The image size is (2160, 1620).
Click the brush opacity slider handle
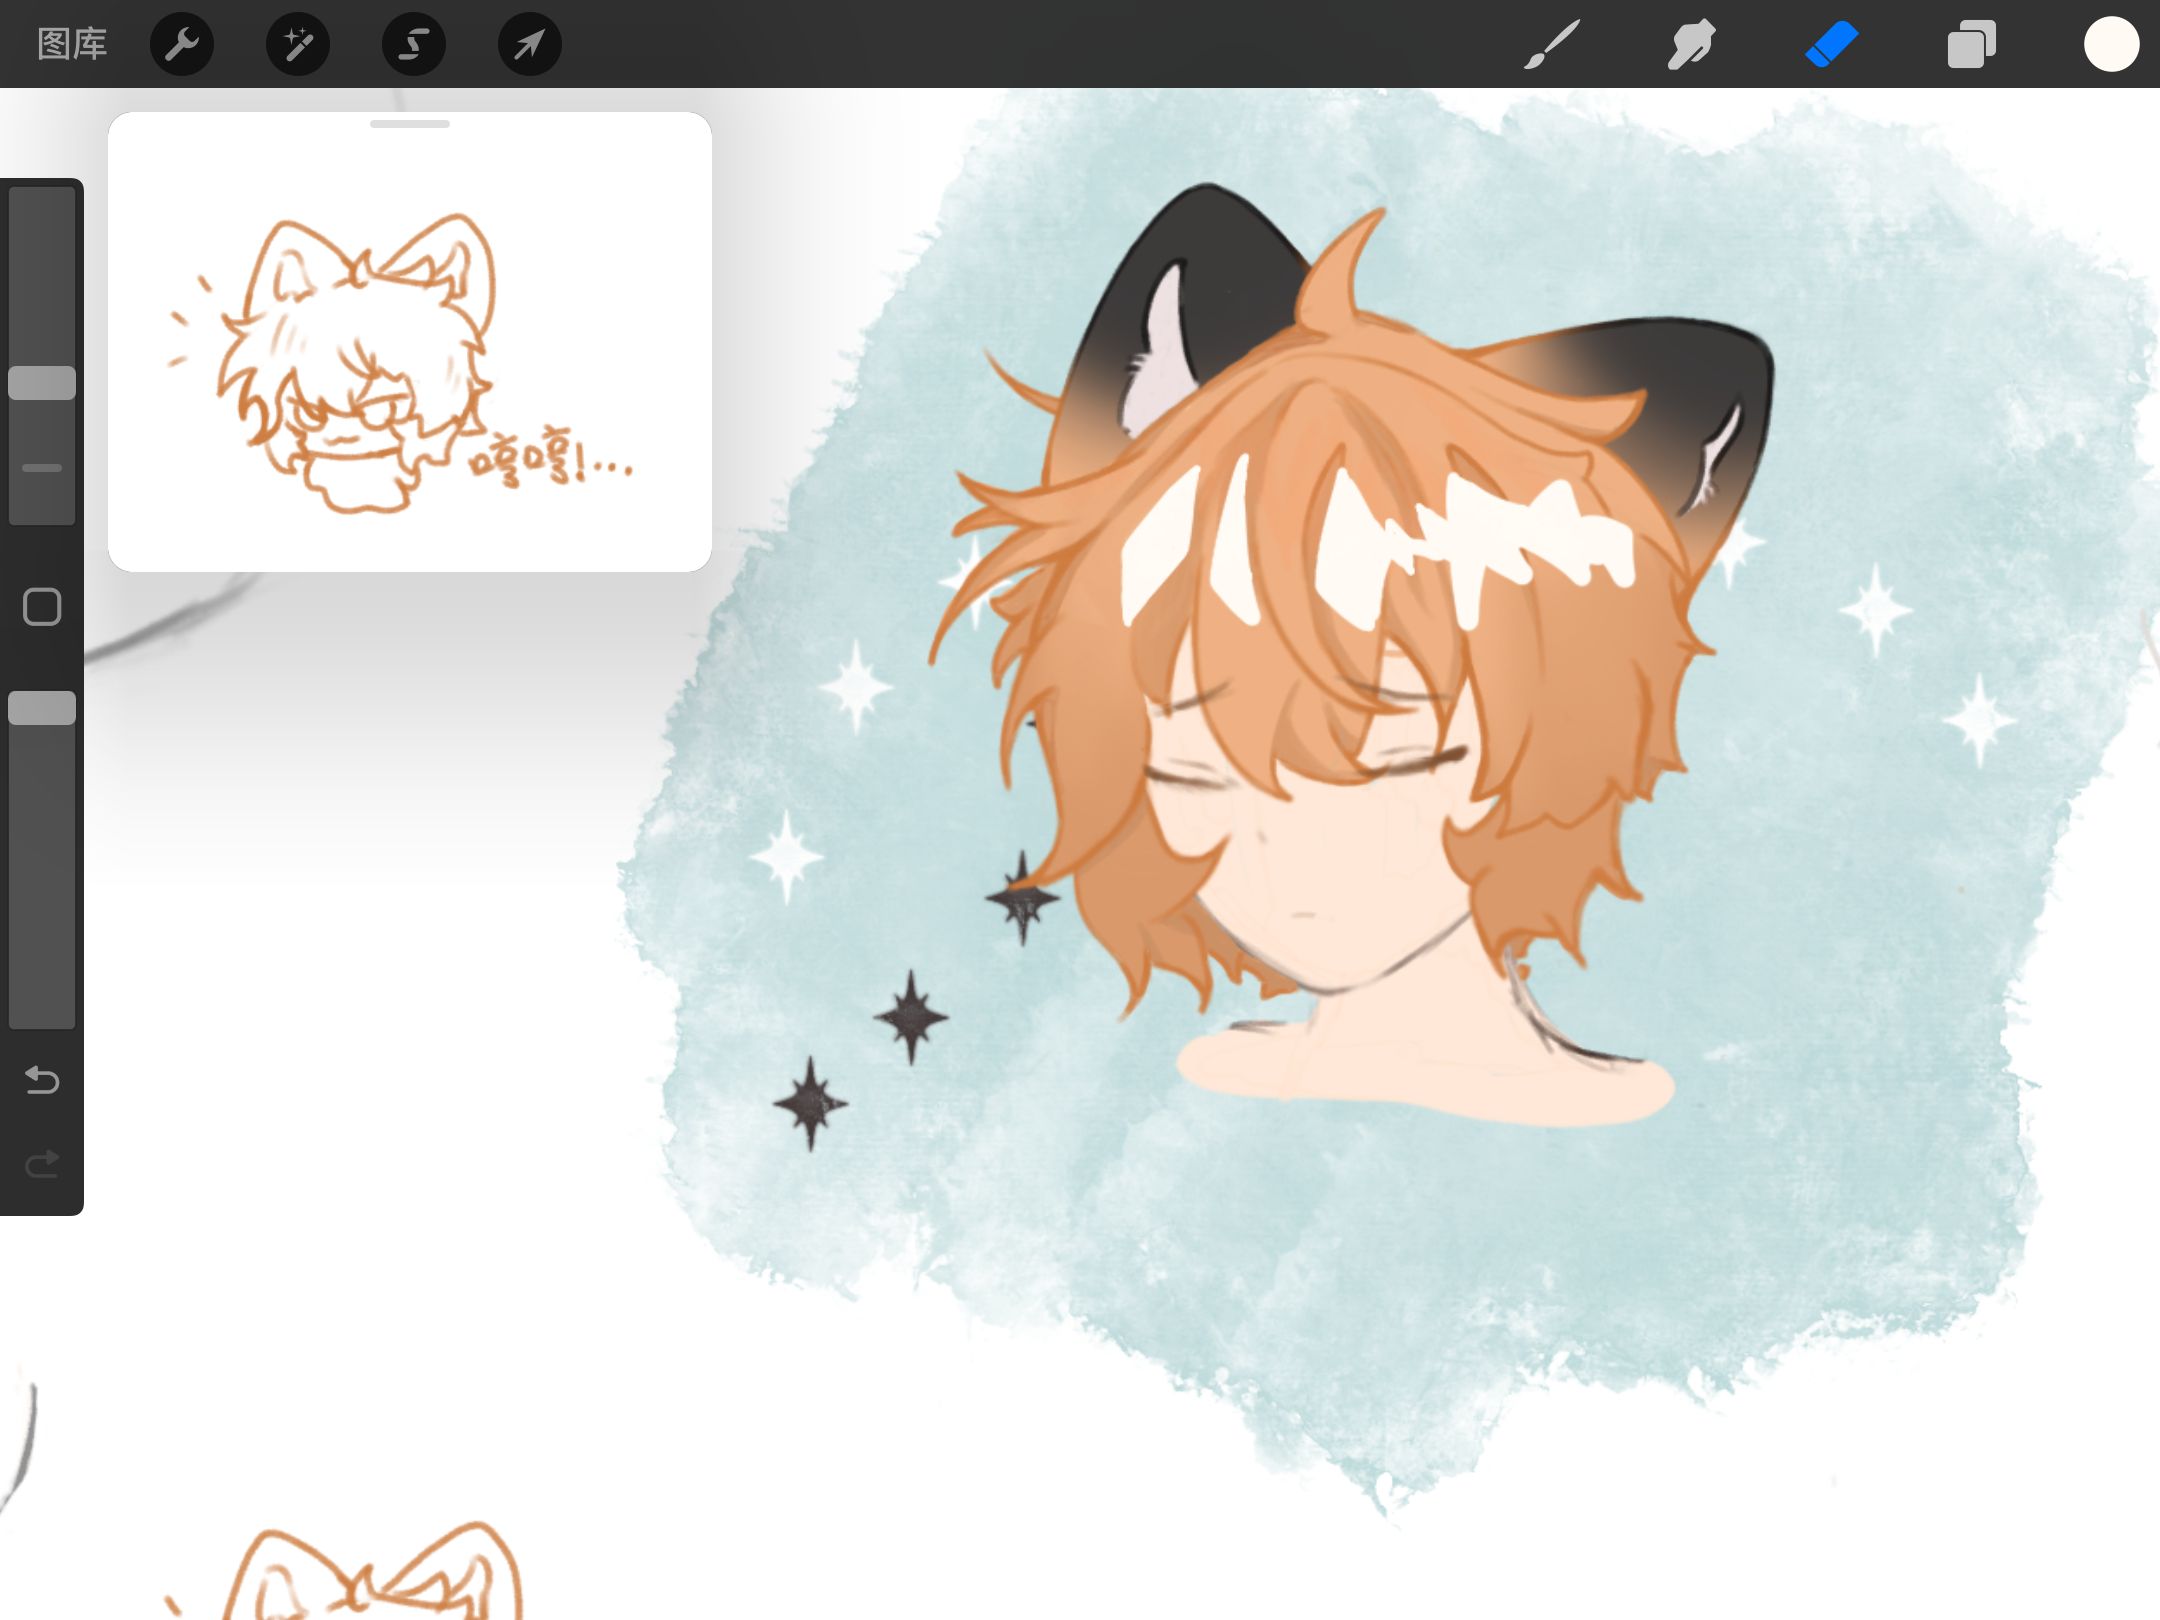click(42, 708)
